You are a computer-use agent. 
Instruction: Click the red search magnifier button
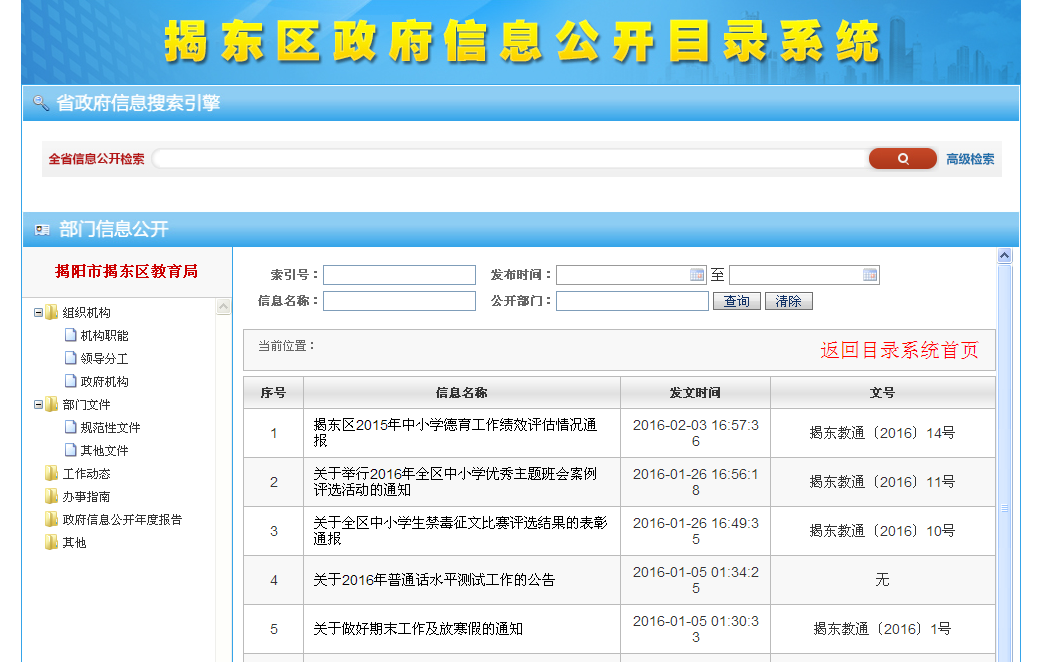[x=902, y=158]
